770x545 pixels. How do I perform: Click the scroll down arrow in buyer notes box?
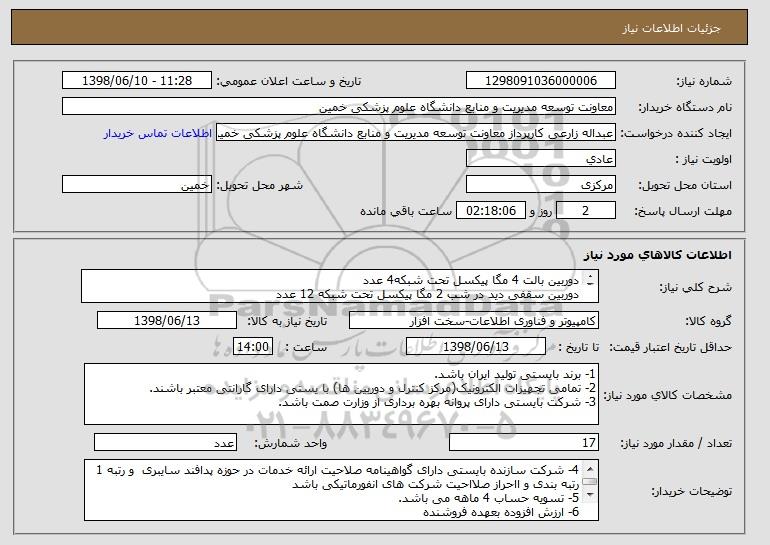click(x=590, y=495)
